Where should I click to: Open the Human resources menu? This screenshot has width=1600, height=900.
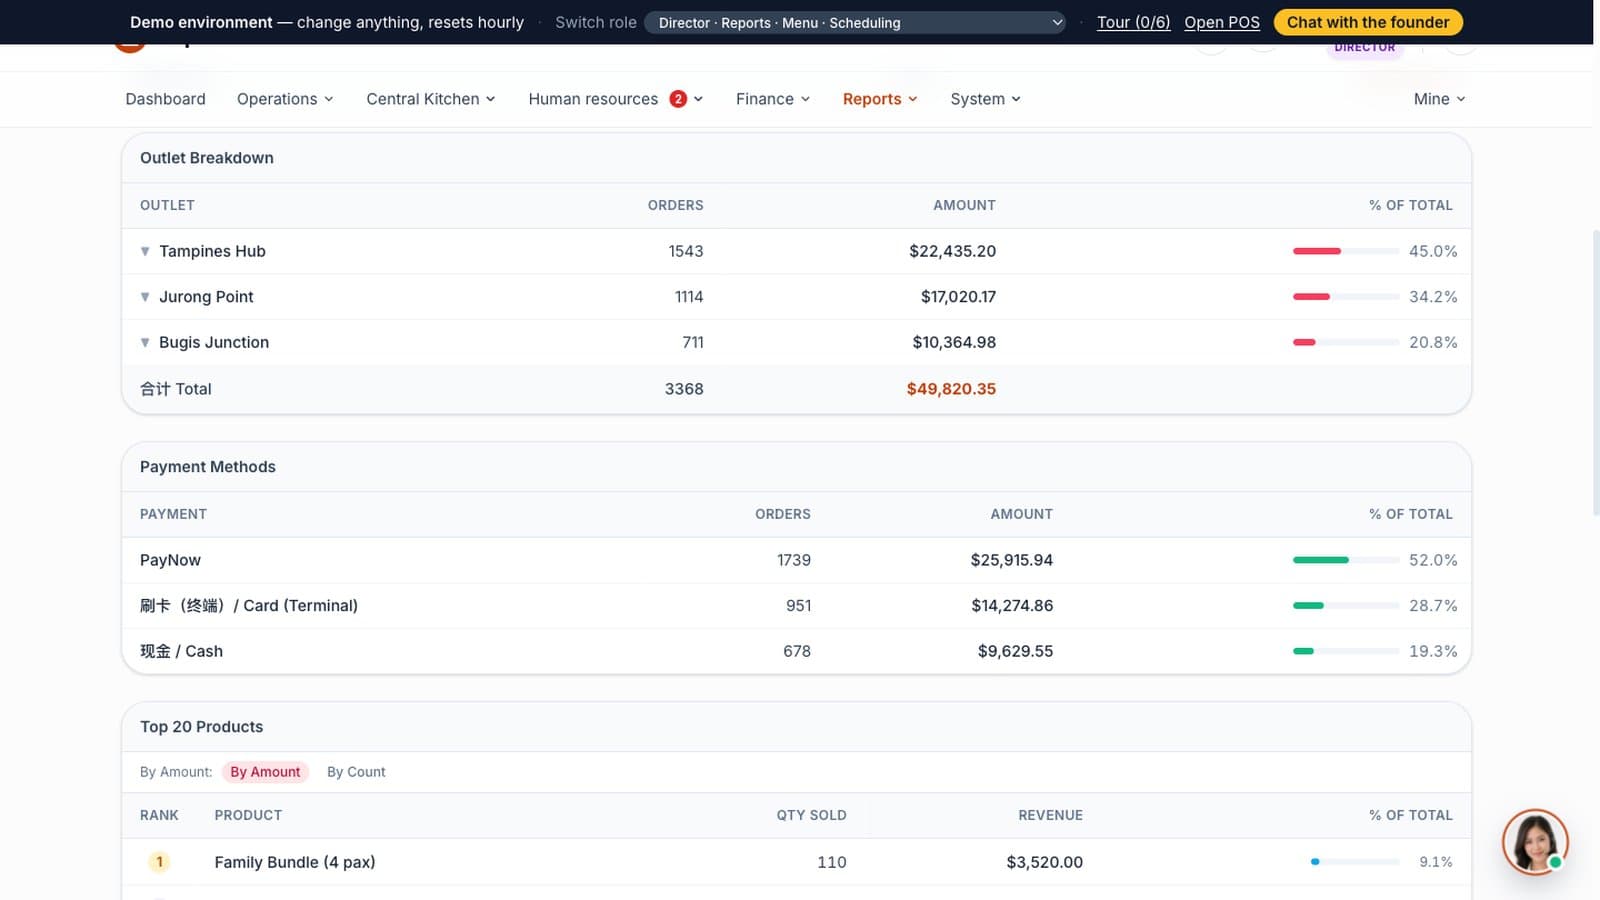click(x=616, y=99)
